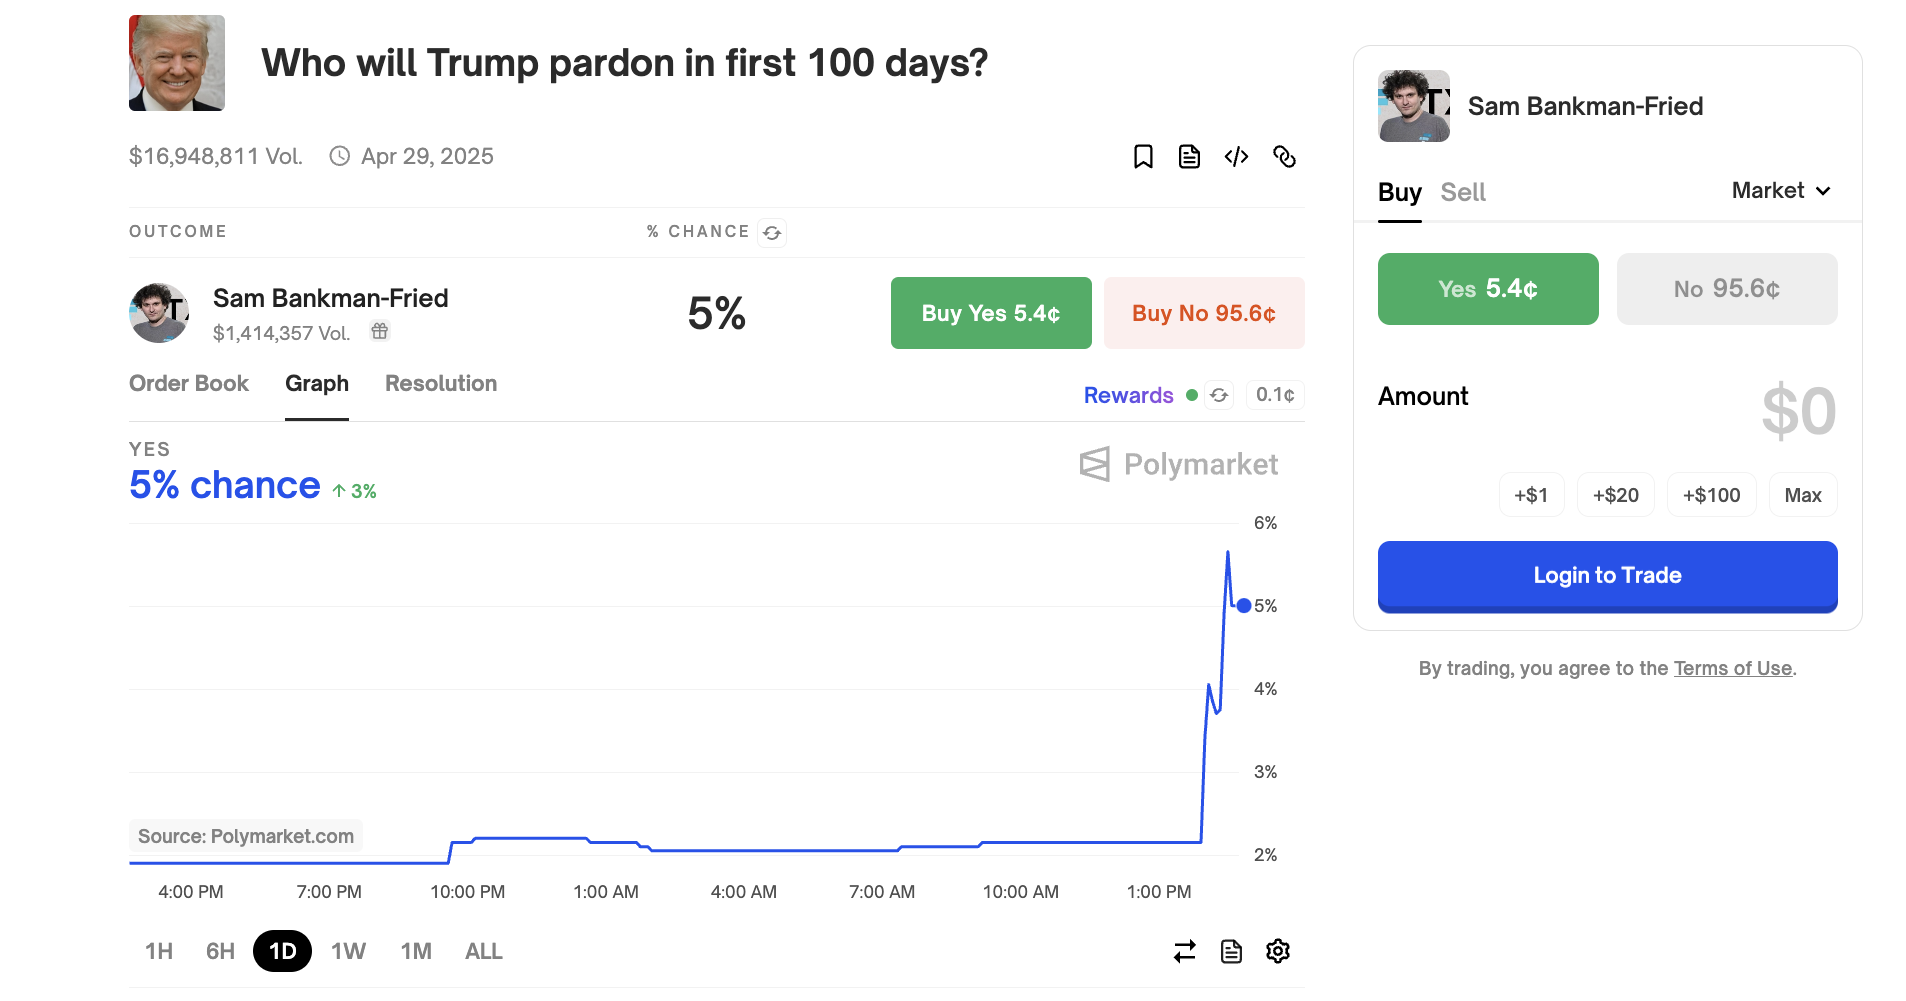Click the embed code icon
This screenshot has width=1906, height=1001.
1236,157
